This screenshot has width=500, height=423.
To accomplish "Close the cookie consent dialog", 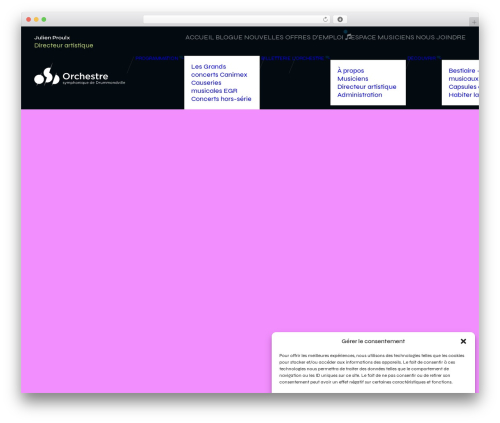I will [463, 341].
